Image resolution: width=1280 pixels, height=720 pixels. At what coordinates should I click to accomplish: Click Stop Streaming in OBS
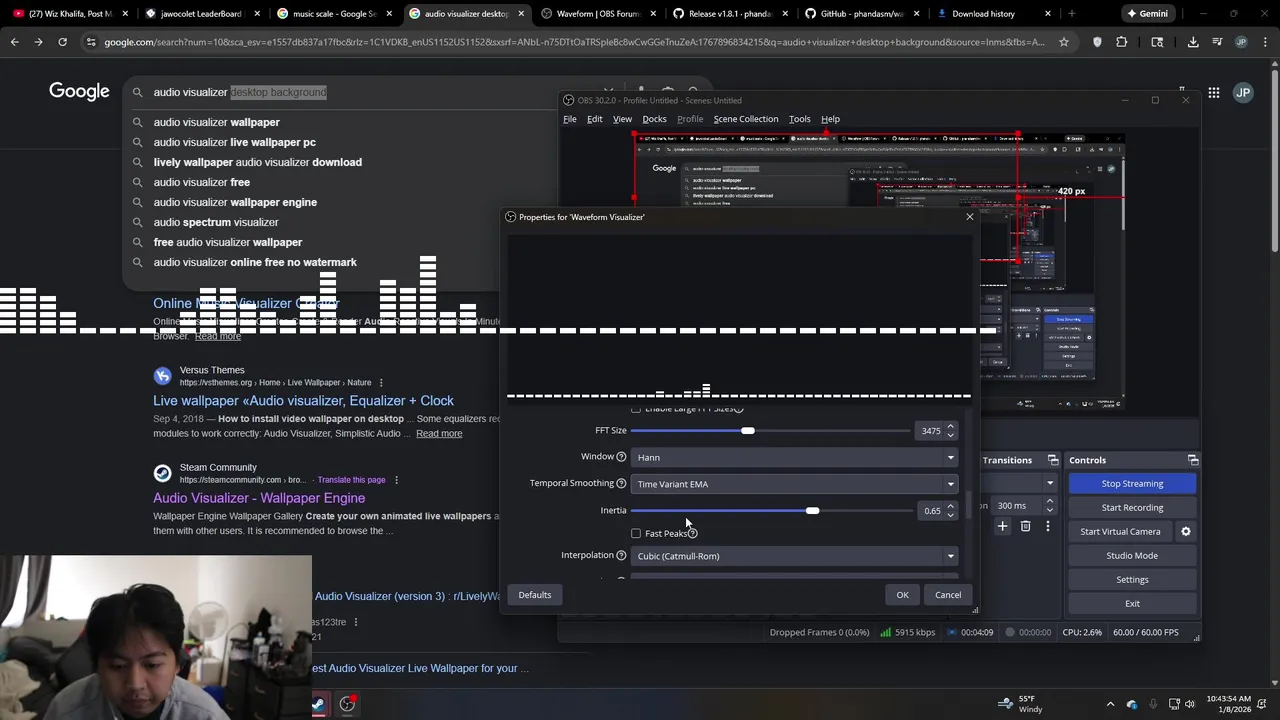point(1132,483)
